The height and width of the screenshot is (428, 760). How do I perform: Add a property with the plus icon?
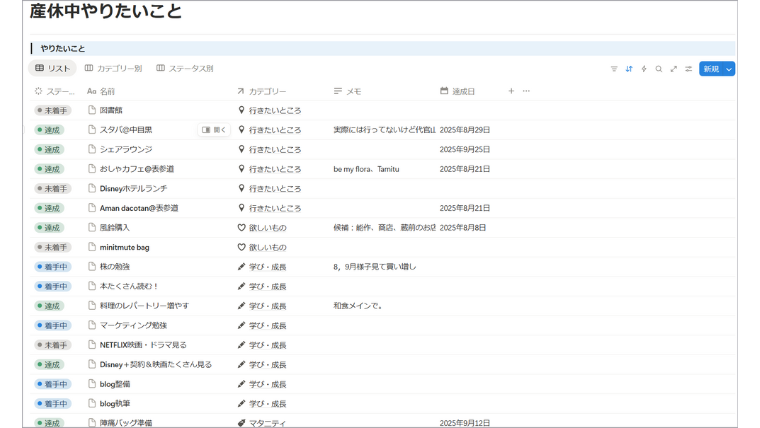[x=511, y=91]
